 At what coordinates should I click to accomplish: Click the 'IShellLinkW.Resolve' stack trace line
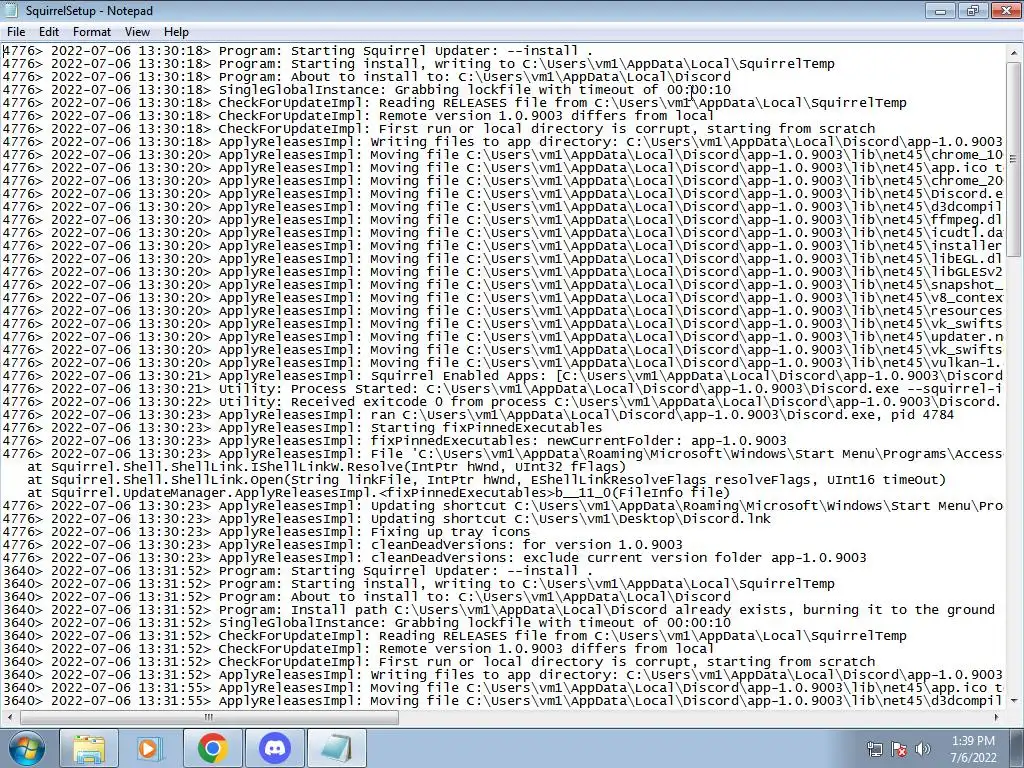tap(327, 467)
